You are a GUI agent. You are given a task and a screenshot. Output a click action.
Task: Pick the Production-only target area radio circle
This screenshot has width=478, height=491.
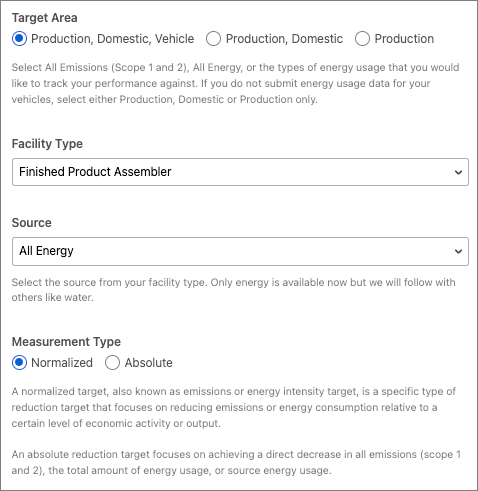[362, 39]
